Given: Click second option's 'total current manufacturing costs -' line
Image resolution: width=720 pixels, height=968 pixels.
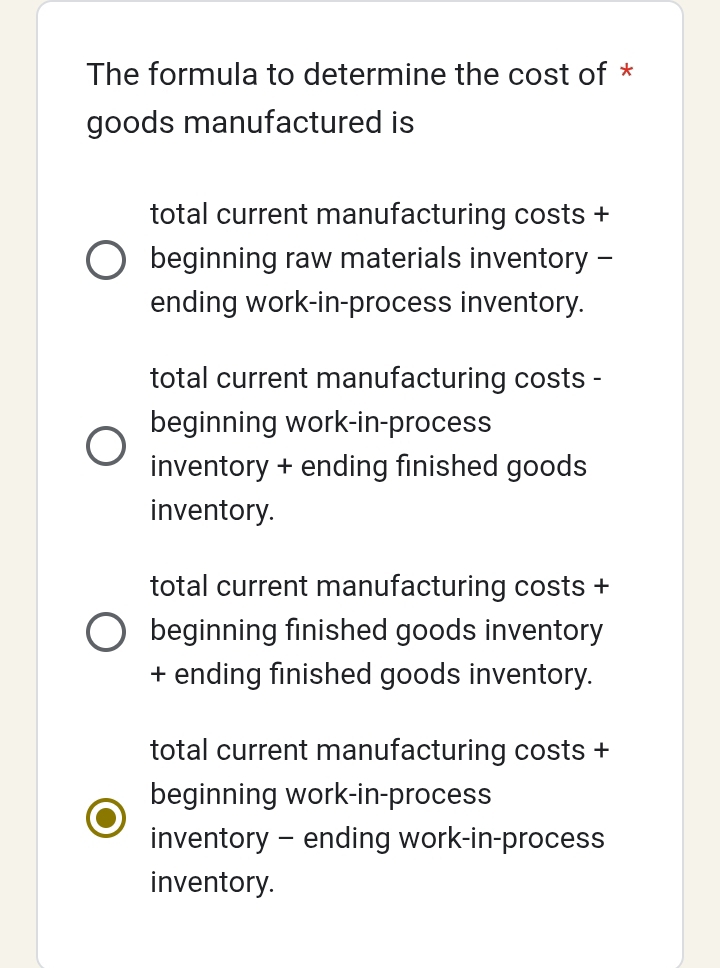Looking at the screenshot, I should coord(376,379).
